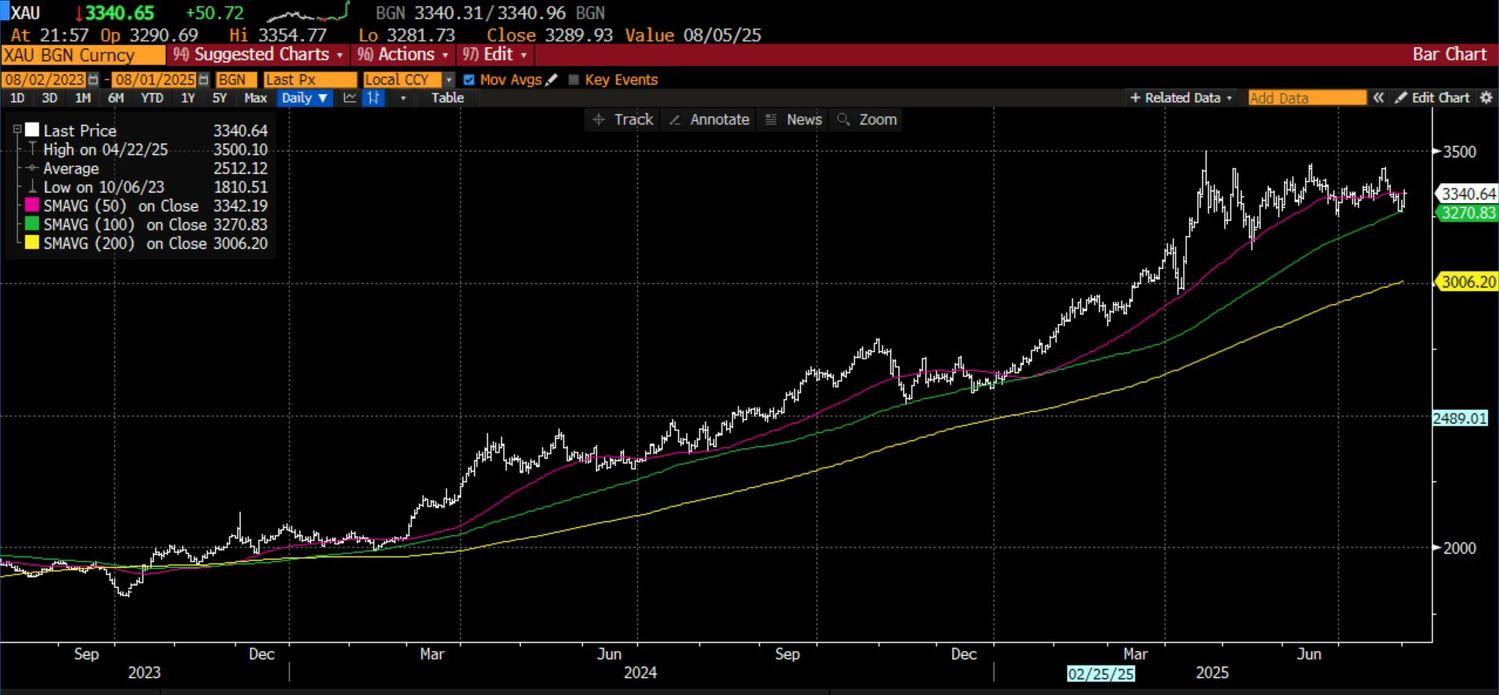Activate the Track crosshair tool
This screenshot has width=1499, height=695.
coord(622,120)
